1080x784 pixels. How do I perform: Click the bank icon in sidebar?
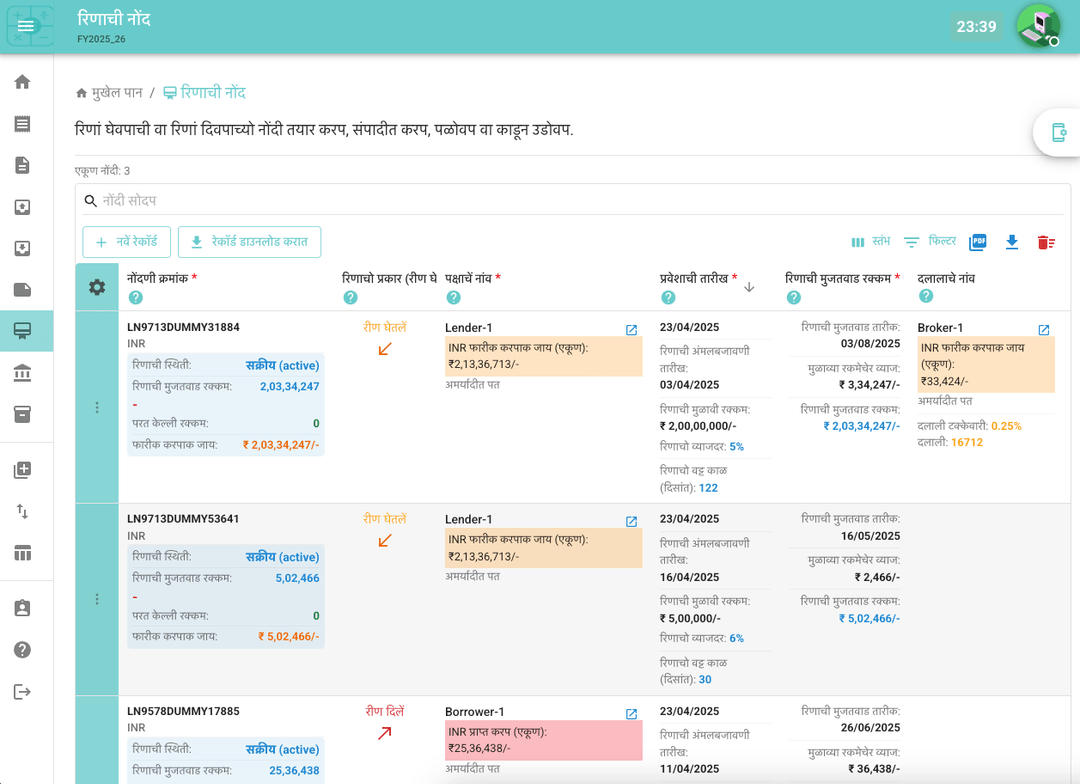tap(22, 372)
